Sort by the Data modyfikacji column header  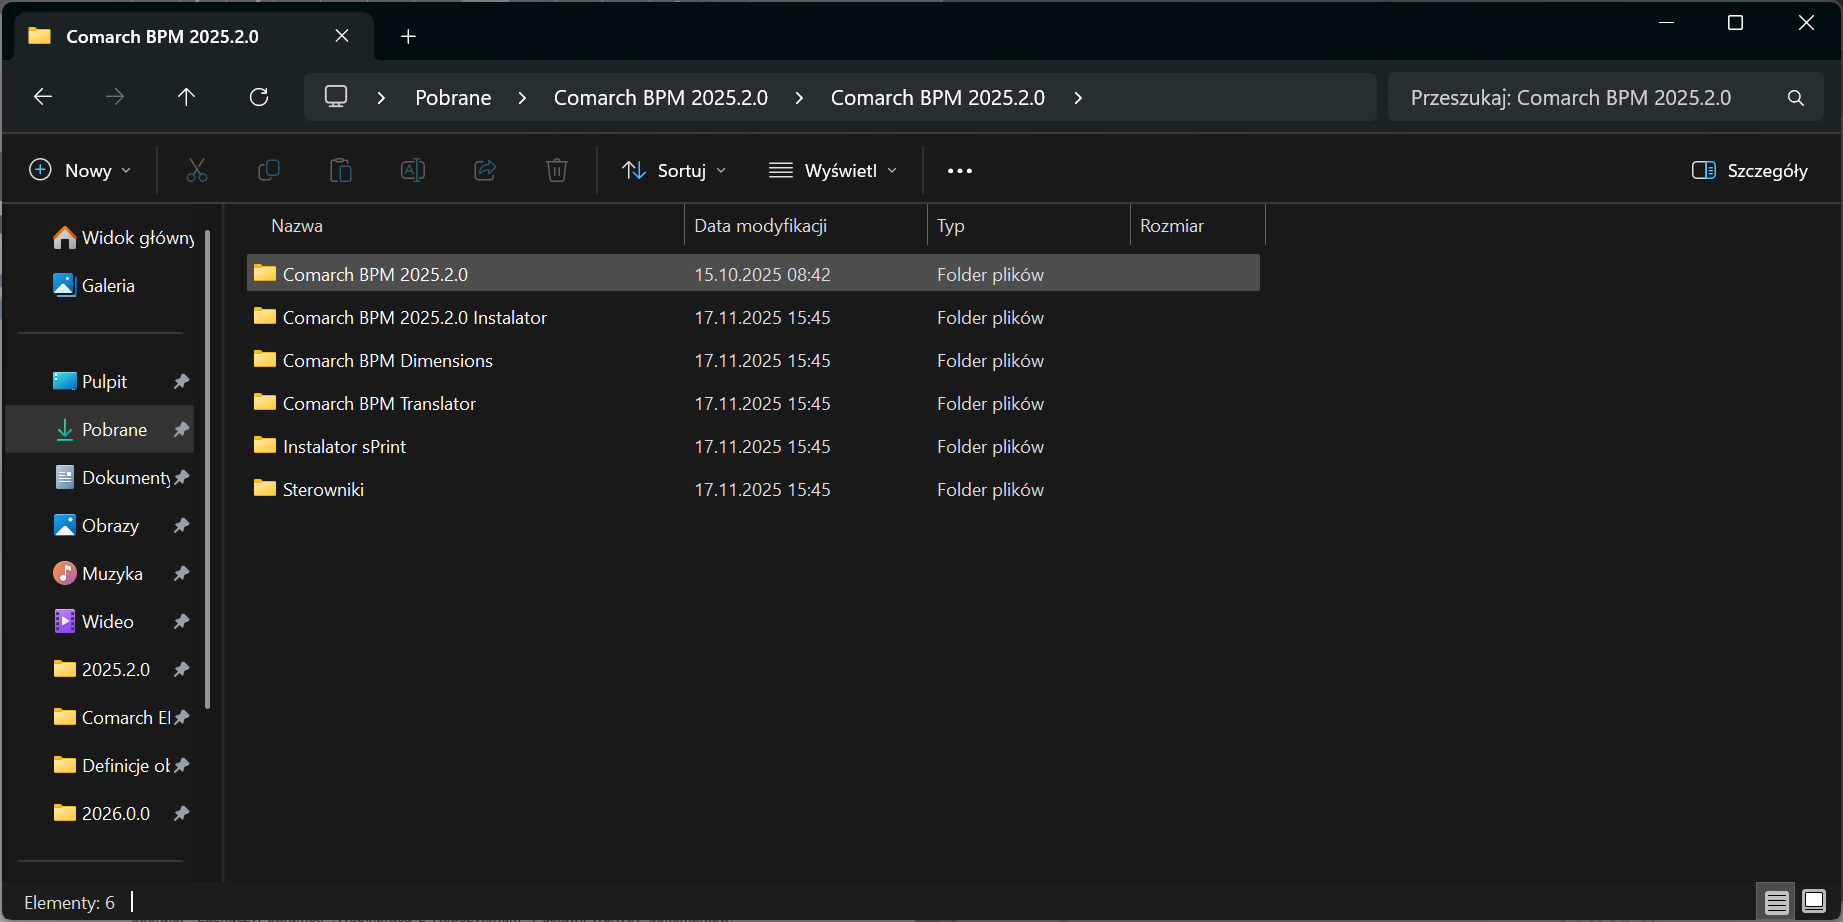(761, 226)
